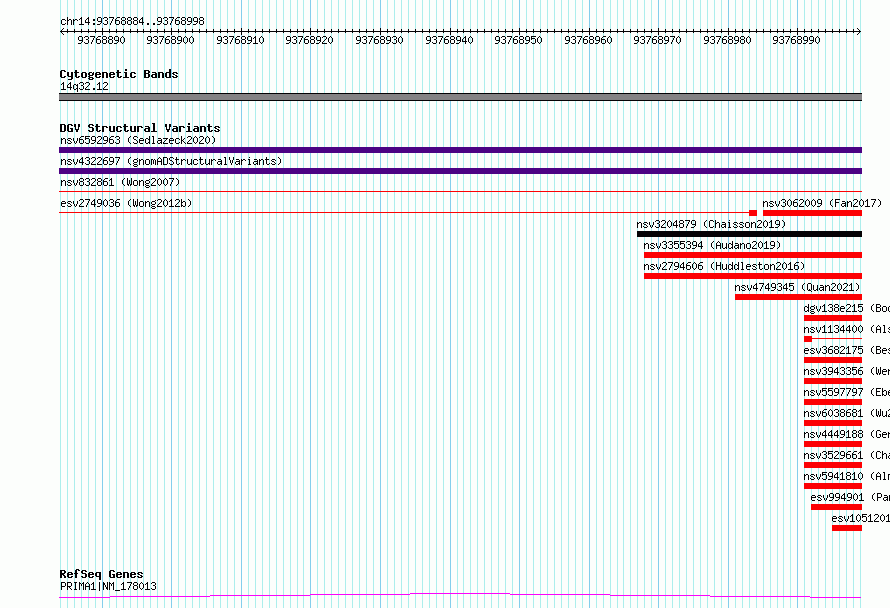Select nsv3355394 (Audano2019) label

point(712,245)
